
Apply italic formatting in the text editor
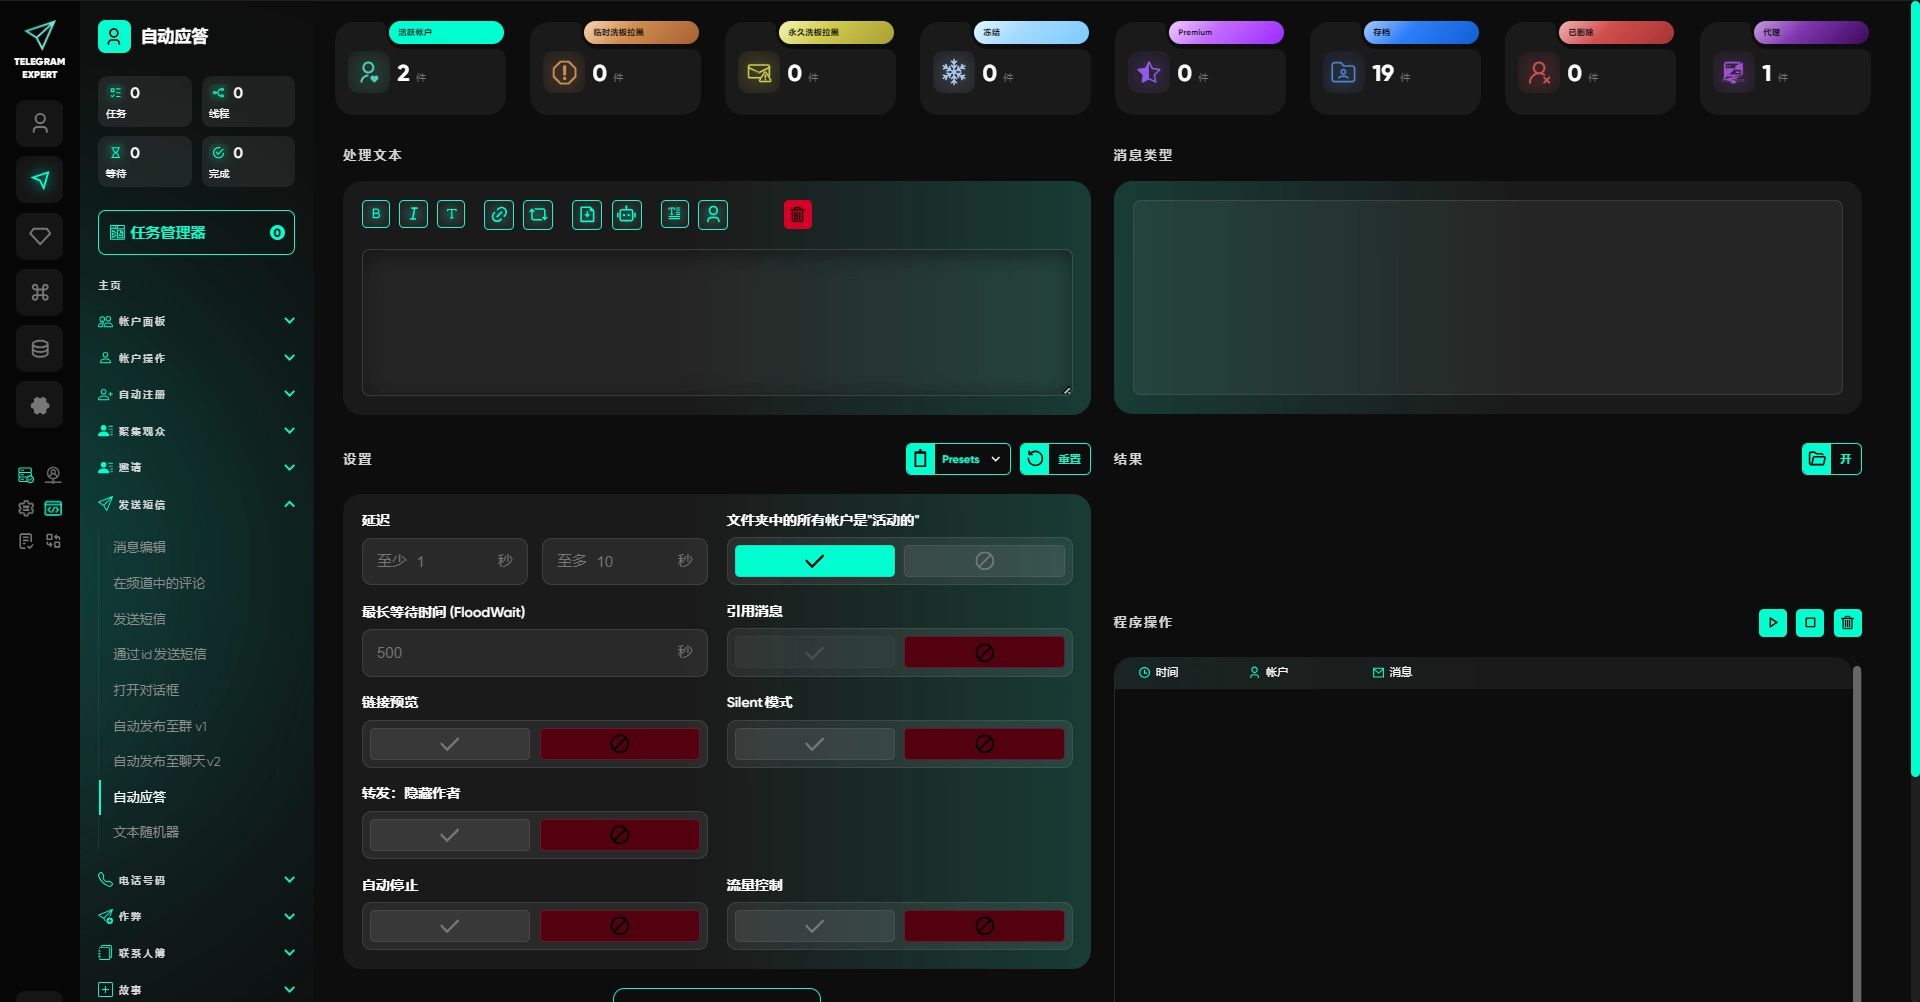pos(413,214)
